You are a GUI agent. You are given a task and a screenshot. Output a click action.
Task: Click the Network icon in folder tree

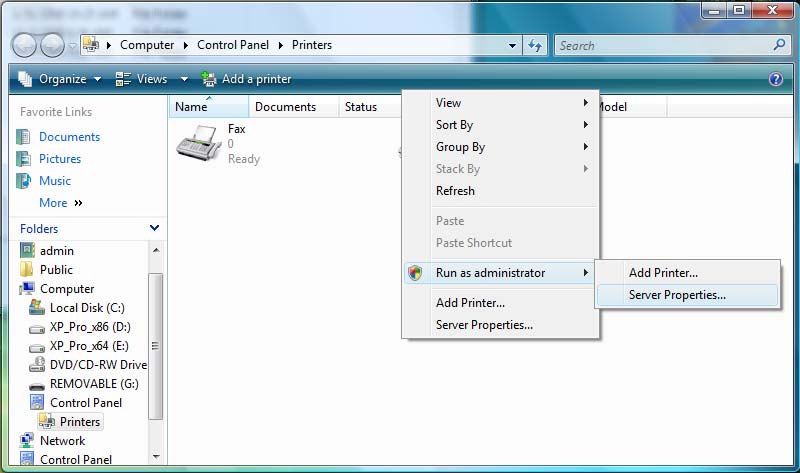[27, 440]
